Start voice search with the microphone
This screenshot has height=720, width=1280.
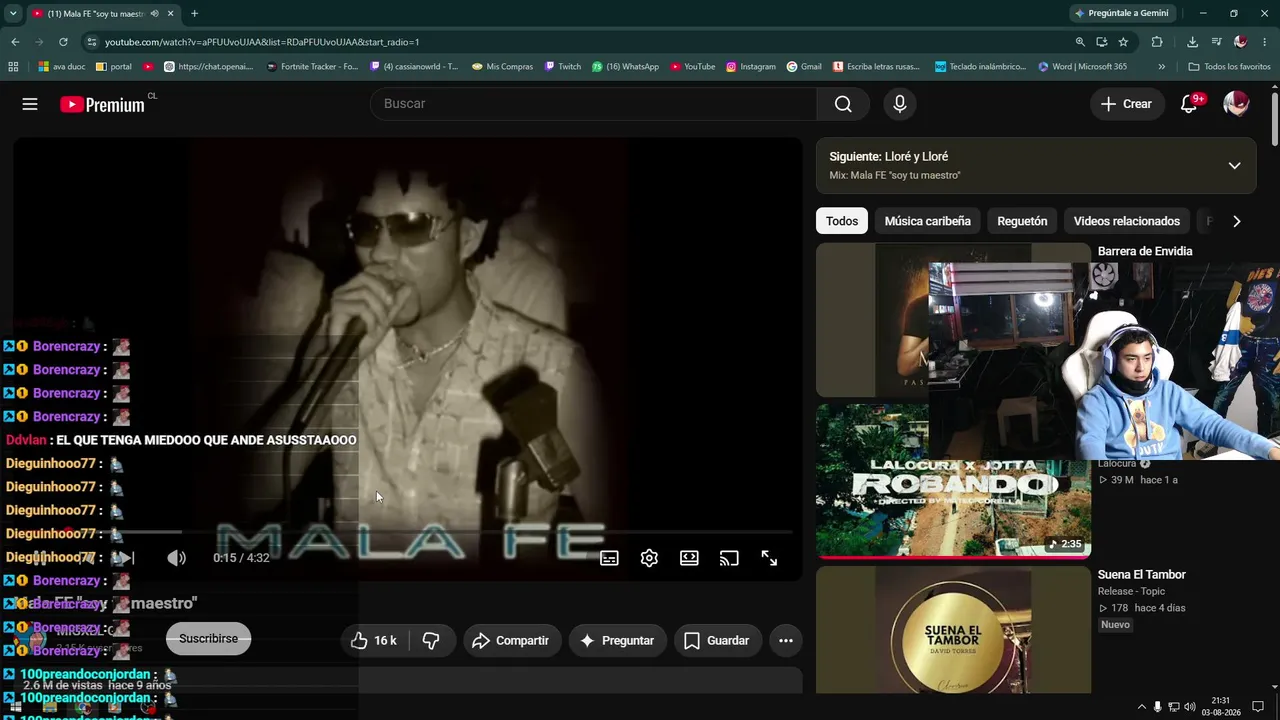(x=900, y=104)
